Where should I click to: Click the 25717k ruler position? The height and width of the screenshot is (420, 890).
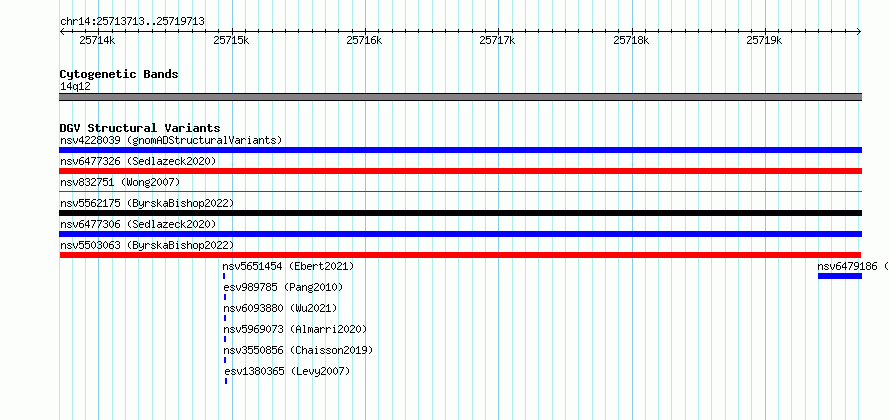tap(497, 40)
